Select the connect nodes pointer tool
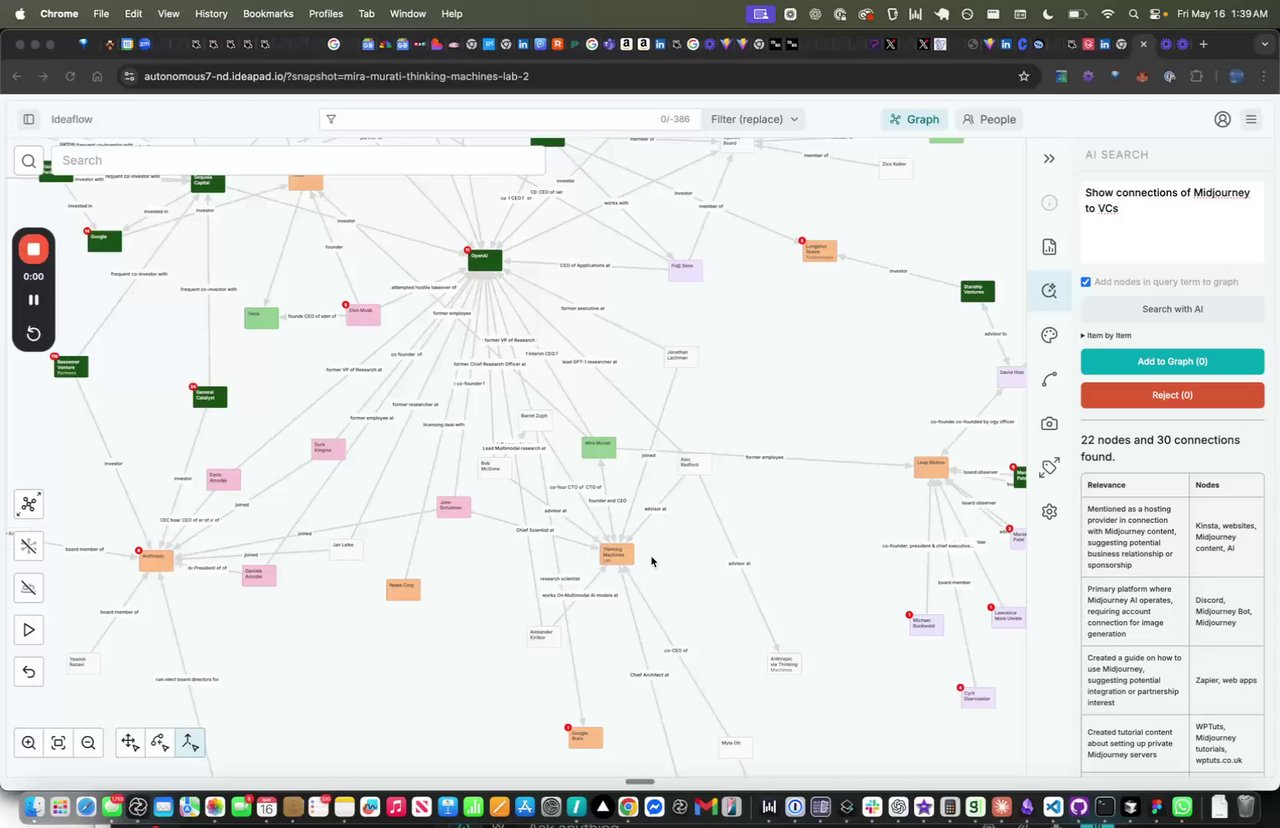 tap(160, 742)
